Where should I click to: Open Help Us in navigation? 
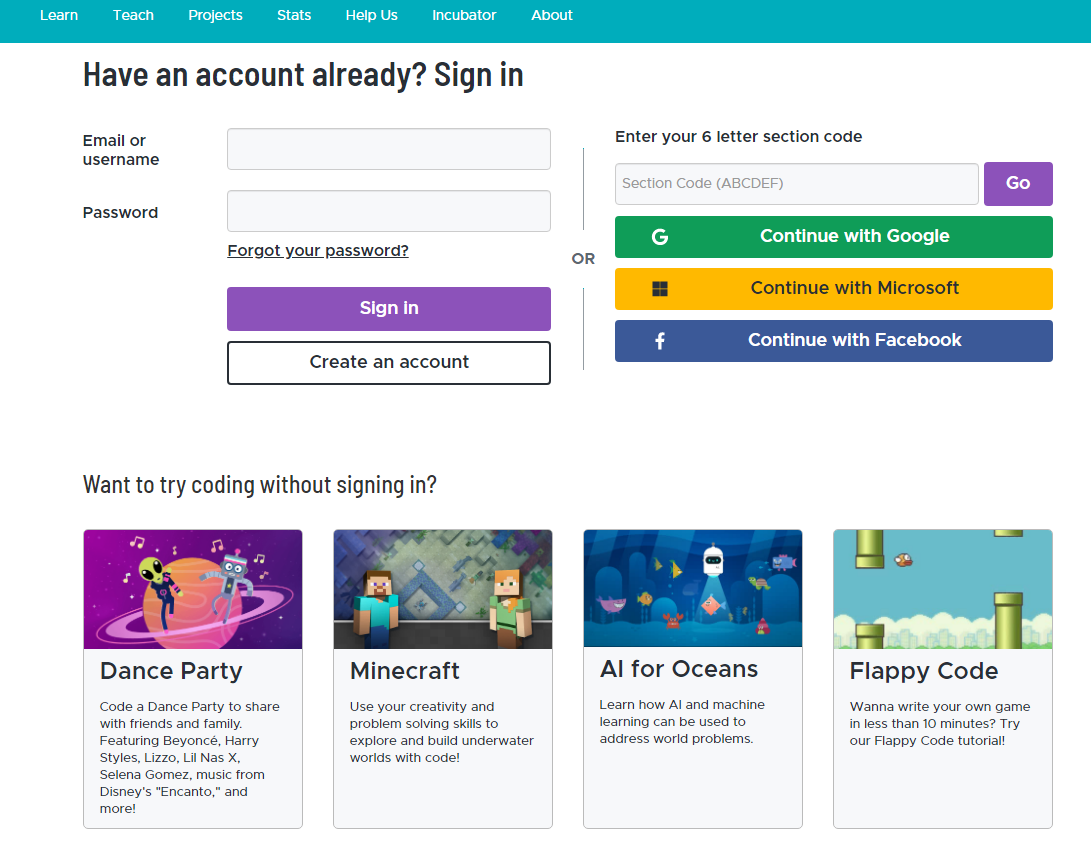(371, 15)
